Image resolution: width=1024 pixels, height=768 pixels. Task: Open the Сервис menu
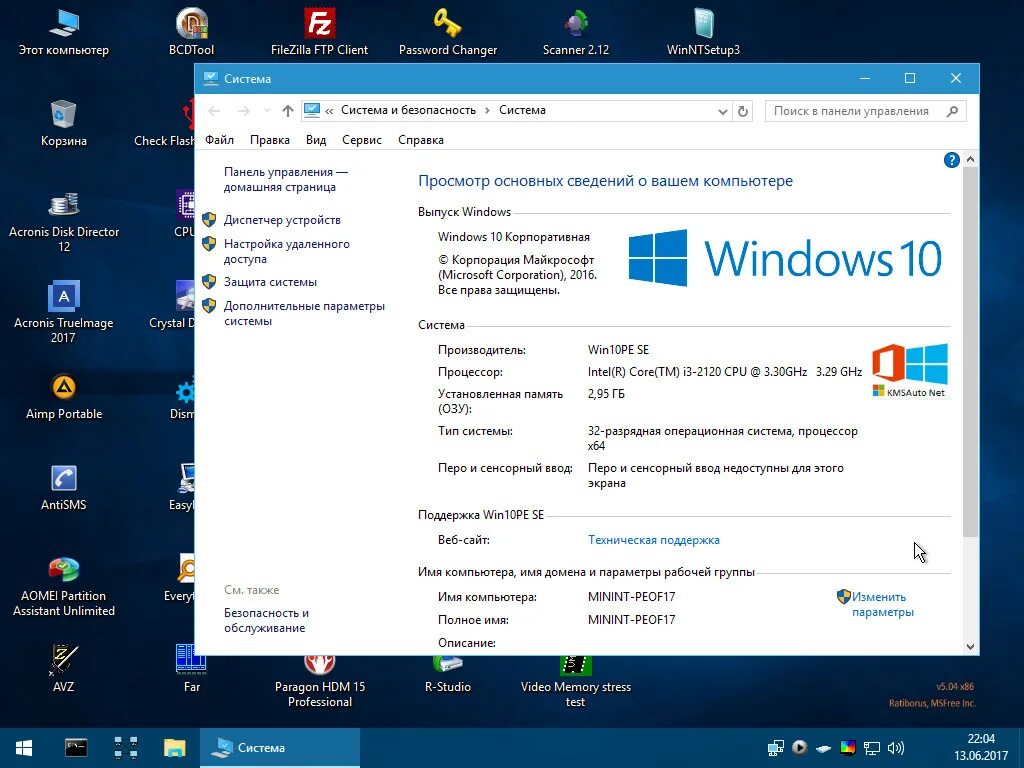(362, 140)
